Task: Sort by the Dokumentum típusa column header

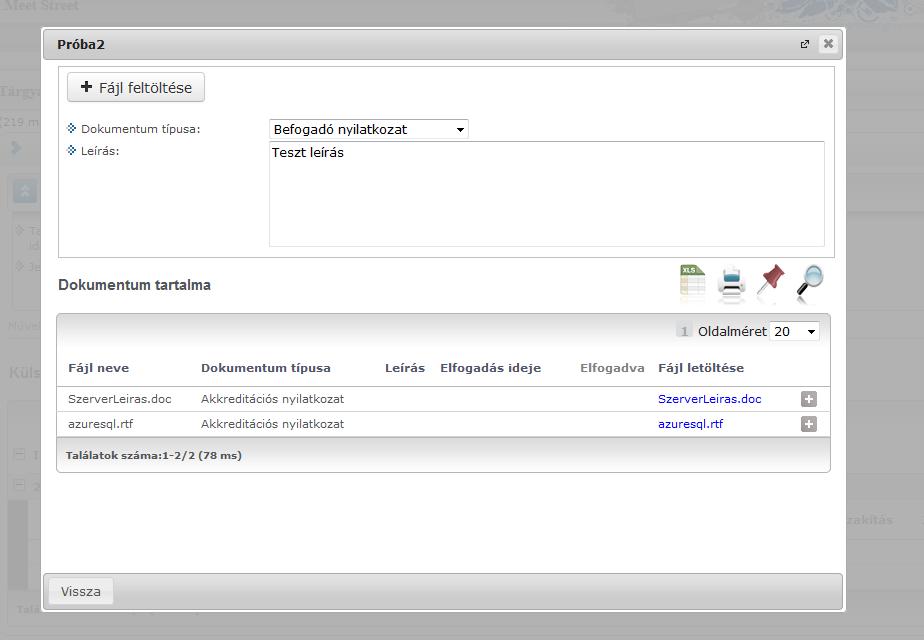Action: point(266,368)
